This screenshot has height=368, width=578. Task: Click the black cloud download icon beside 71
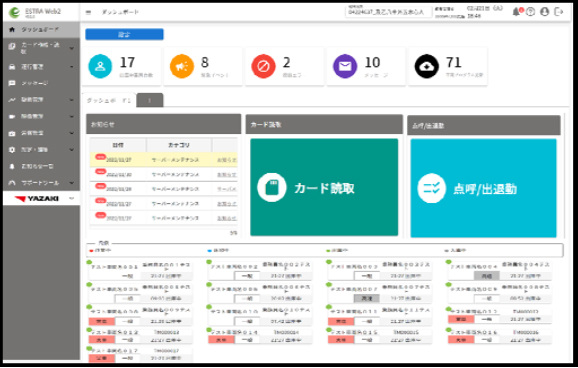point(426,66)
